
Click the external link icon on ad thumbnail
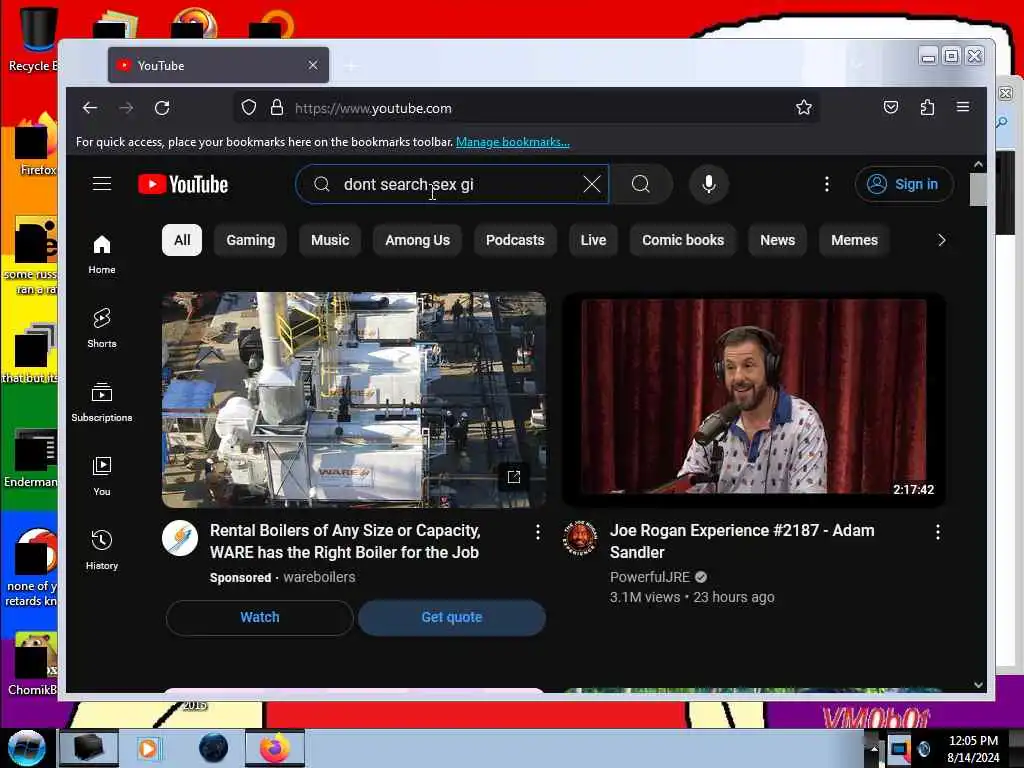(514, 477)
